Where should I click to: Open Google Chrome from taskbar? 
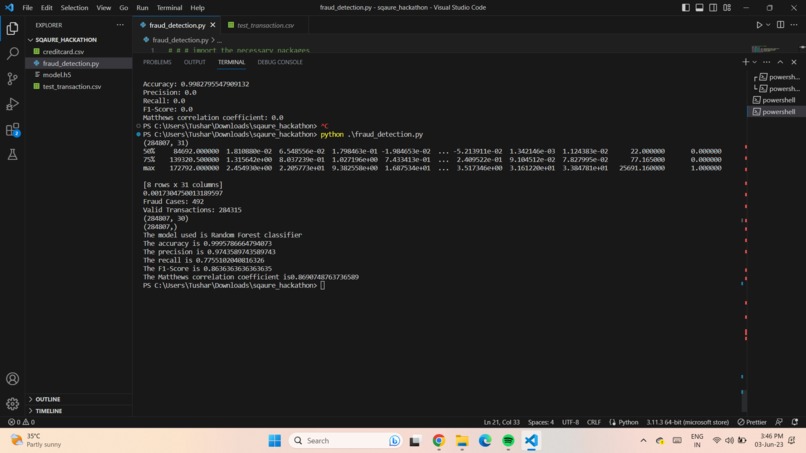[438, 441]
